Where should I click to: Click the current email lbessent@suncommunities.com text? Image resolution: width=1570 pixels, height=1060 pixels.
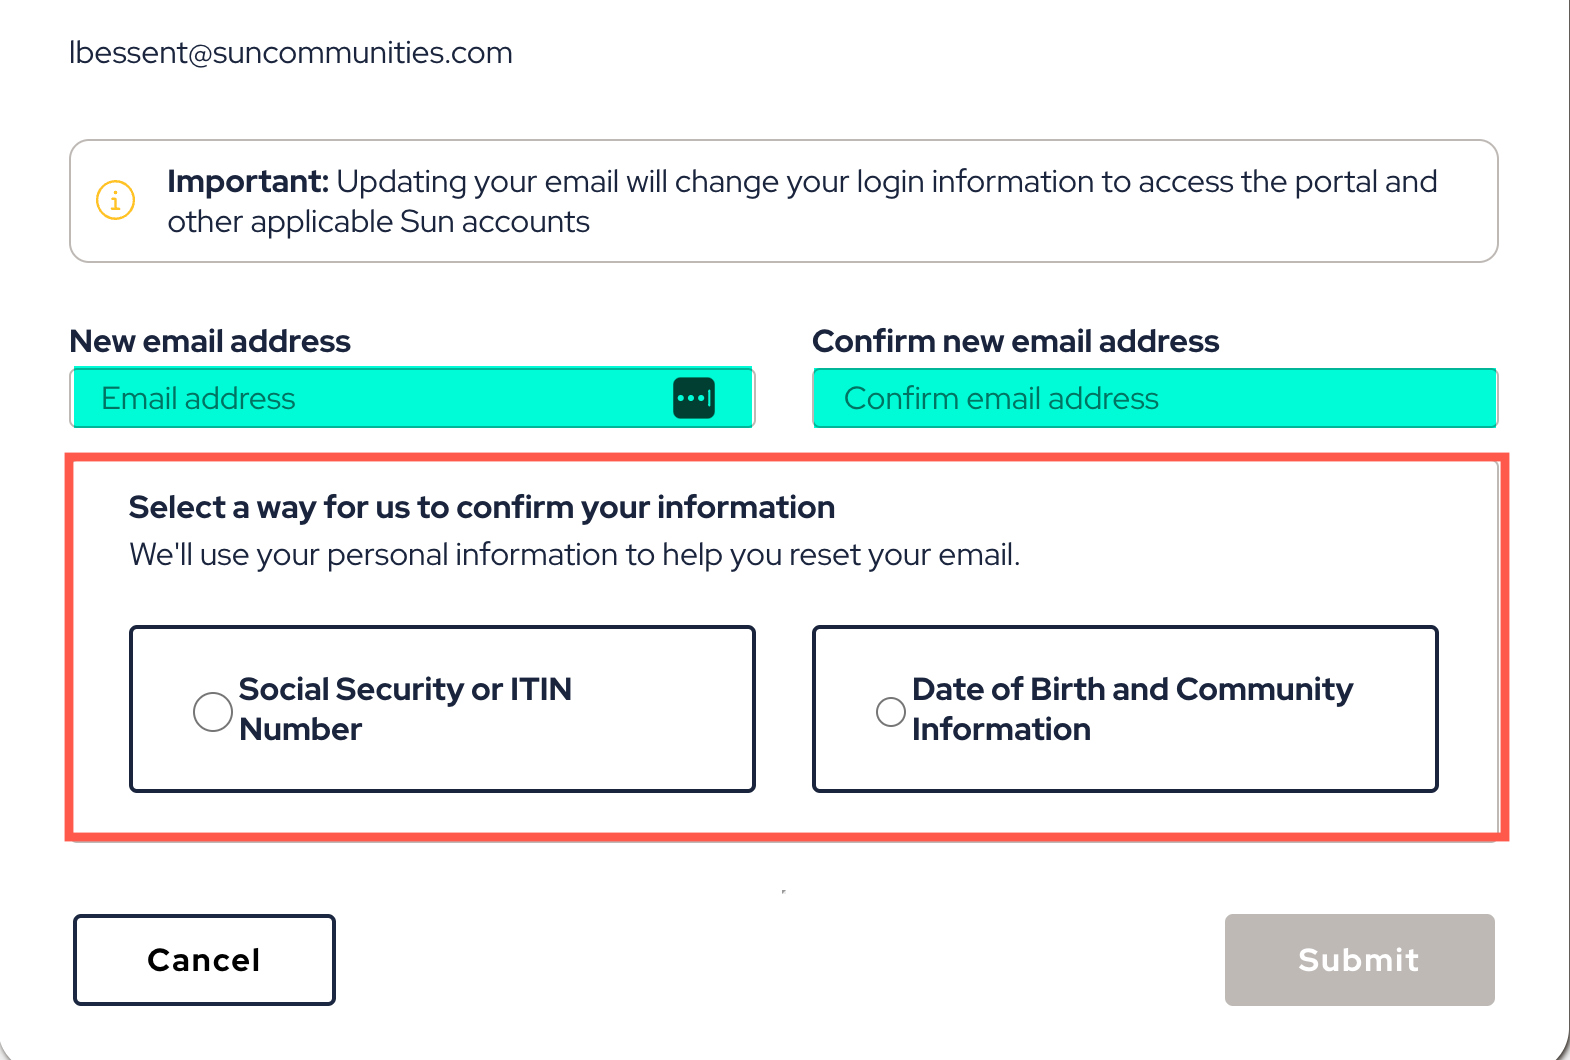[x=291, y=52]
